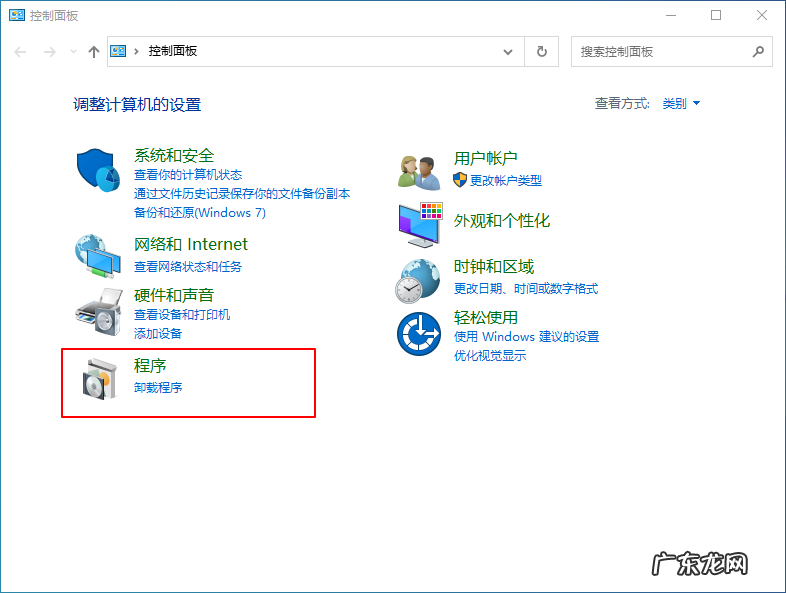Screen dimensions: 786x593
Task: Open 网络和 Internet category heading
Action: click(190, 244)
